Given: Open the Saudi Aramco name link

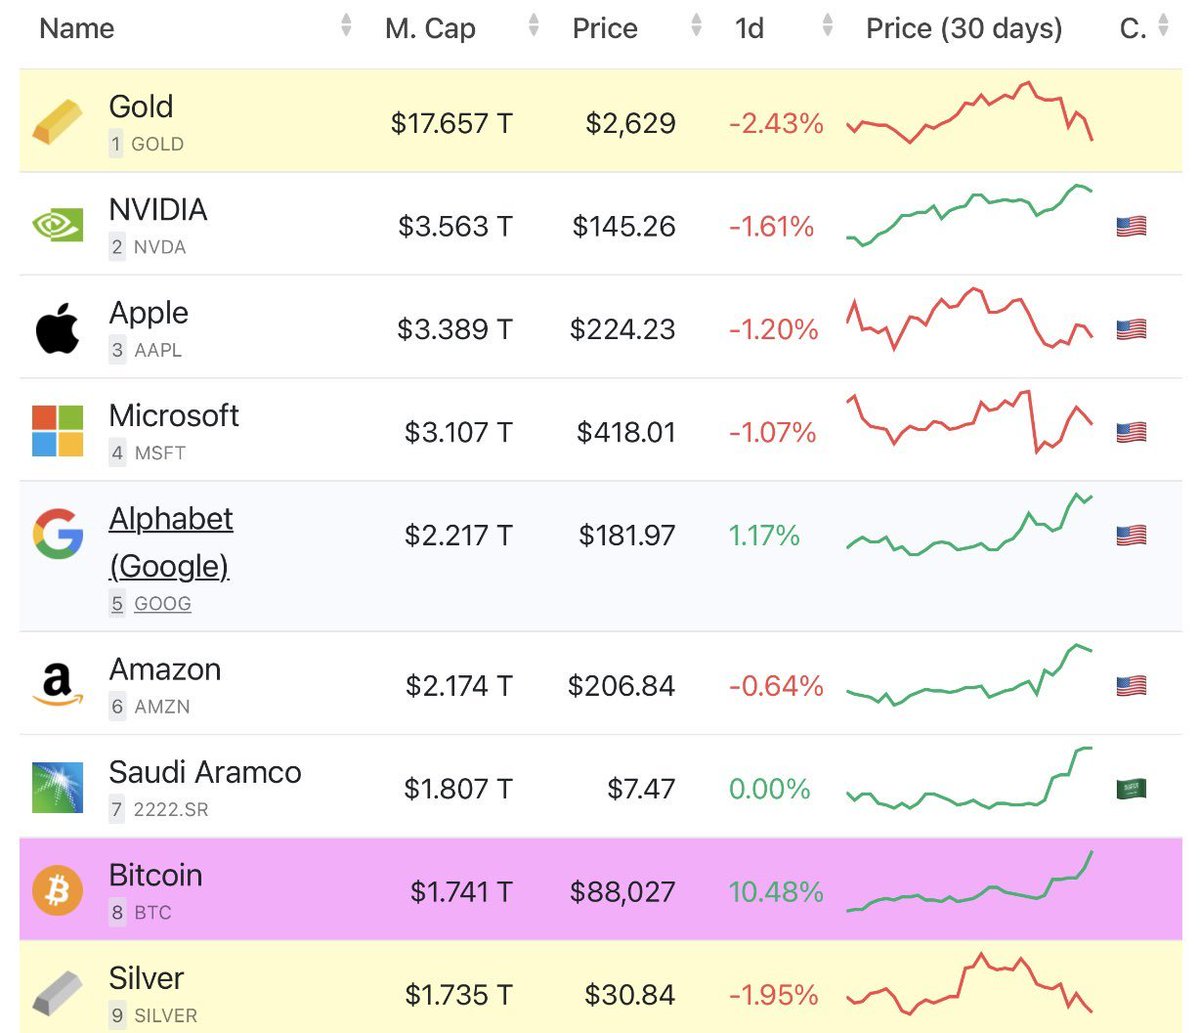Looking at the screenshot, I should coord(205,772).
